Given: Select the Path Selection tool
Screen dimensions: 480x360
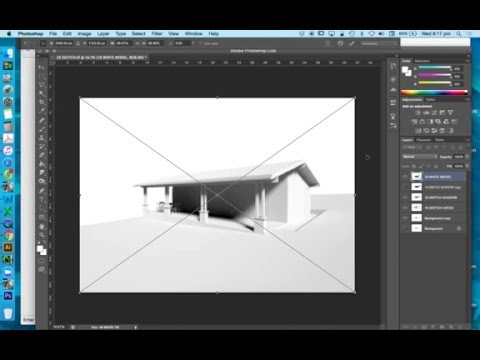Looking at the screenshot, I should (42, 208).
